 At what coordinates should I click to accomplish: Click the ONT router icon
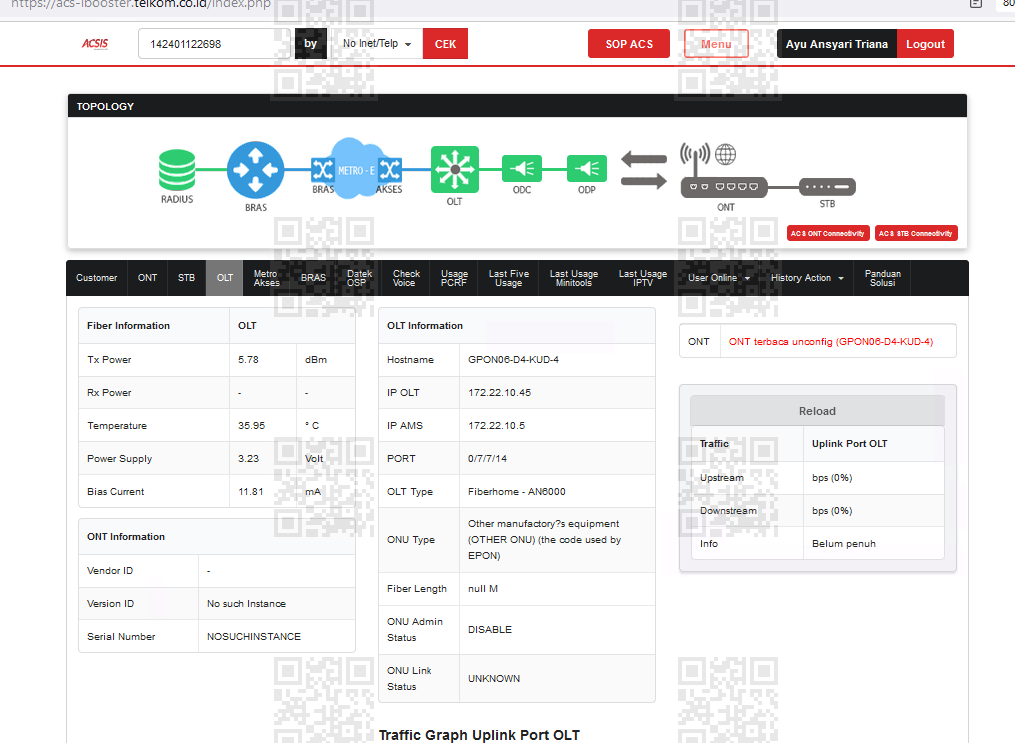[724, 187]
